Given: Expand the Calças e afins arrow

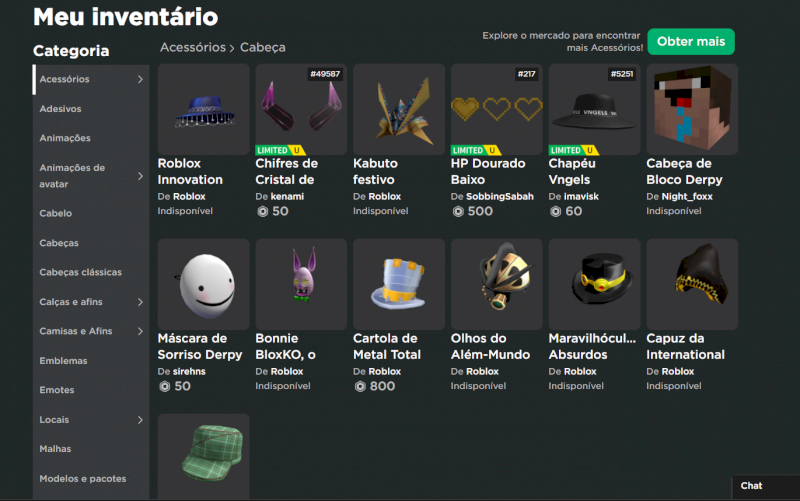Looking at the screenshot, I should coord(140,302).
